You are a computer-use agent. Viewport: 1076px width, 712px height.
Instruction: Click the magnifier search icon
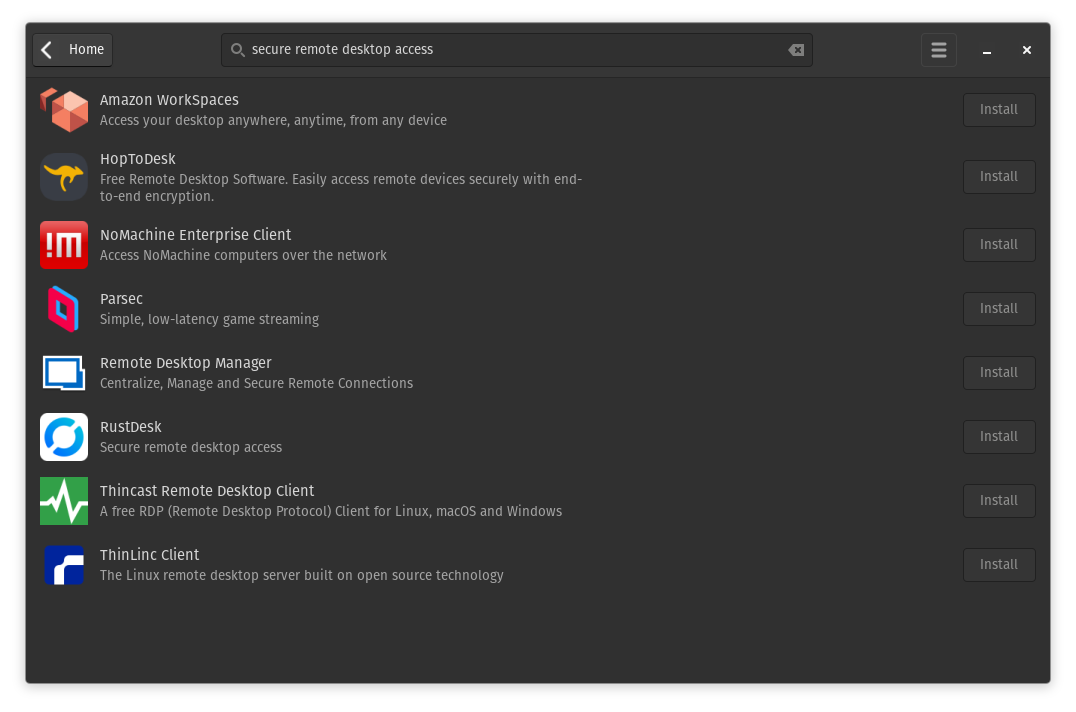(237, 50)
